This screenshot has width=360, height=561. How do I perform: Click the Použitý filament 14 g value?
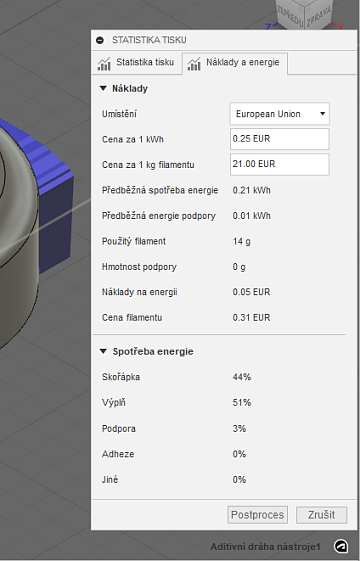click(242, 242)
